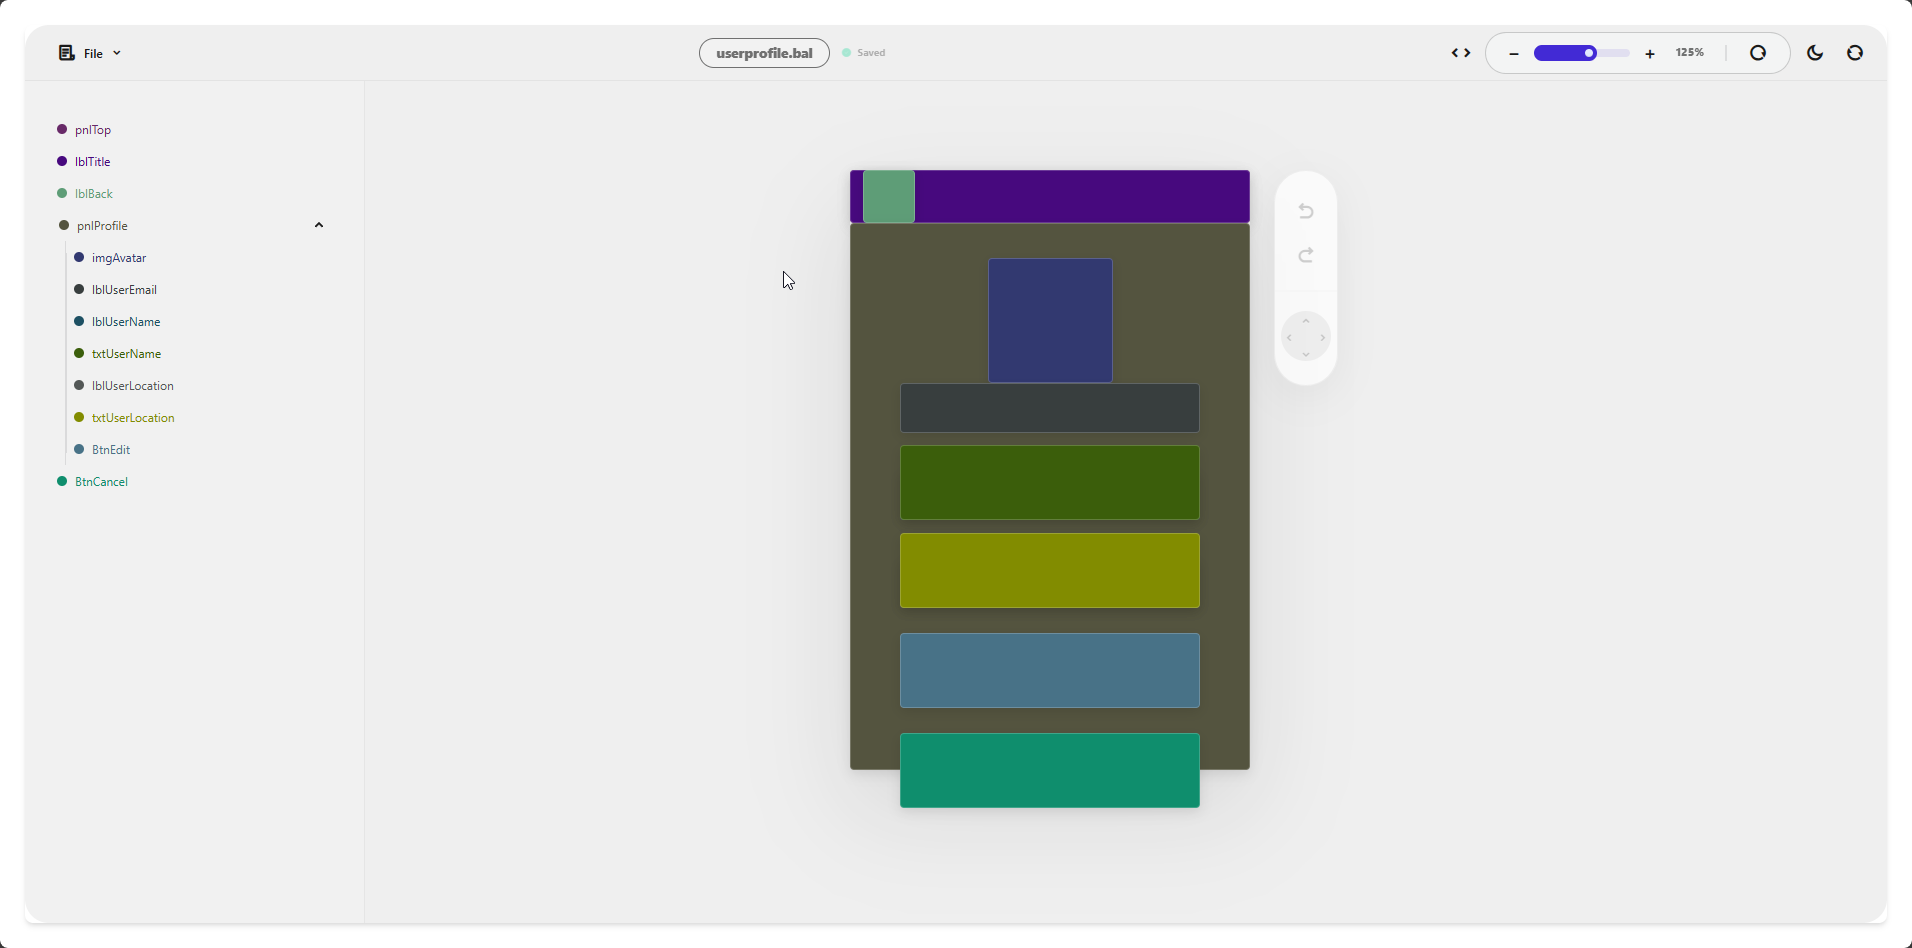The height and width of the screenshot is (948, 1912).
Task: Select txtUserName in the tree
Action: coord(126,354)
